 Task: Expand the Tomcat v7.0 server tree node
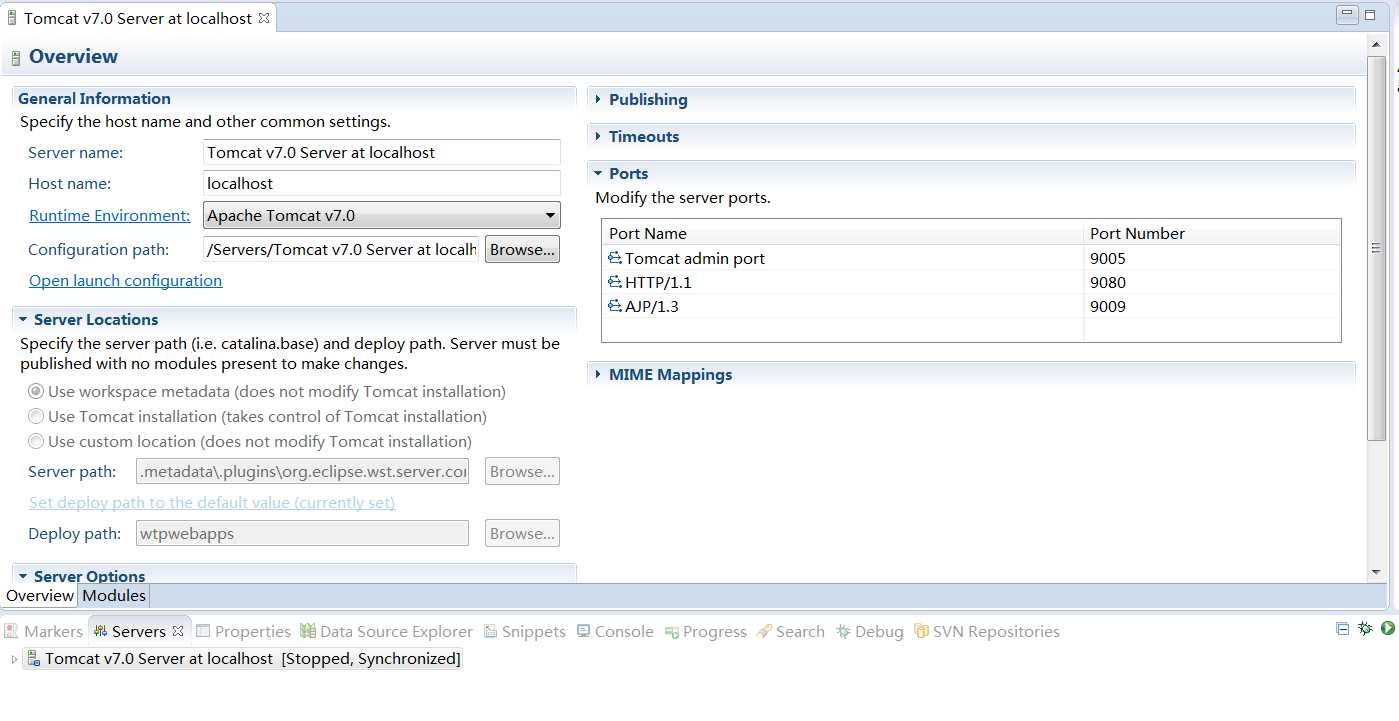[14, 659]
